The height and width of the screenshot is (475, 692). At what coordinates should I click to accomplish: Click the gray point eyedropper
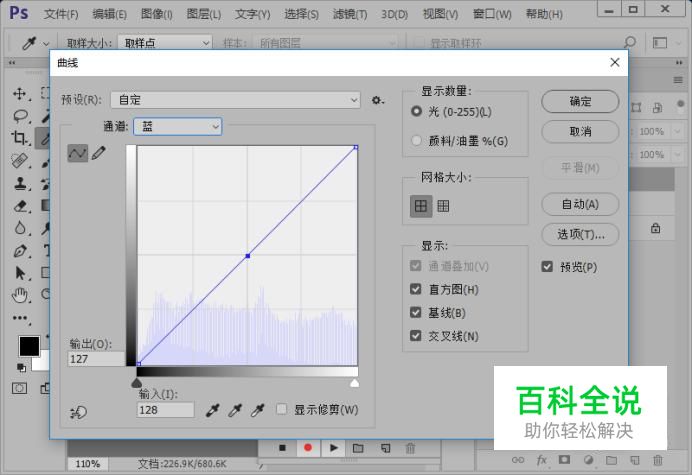[x=235, y=411]
